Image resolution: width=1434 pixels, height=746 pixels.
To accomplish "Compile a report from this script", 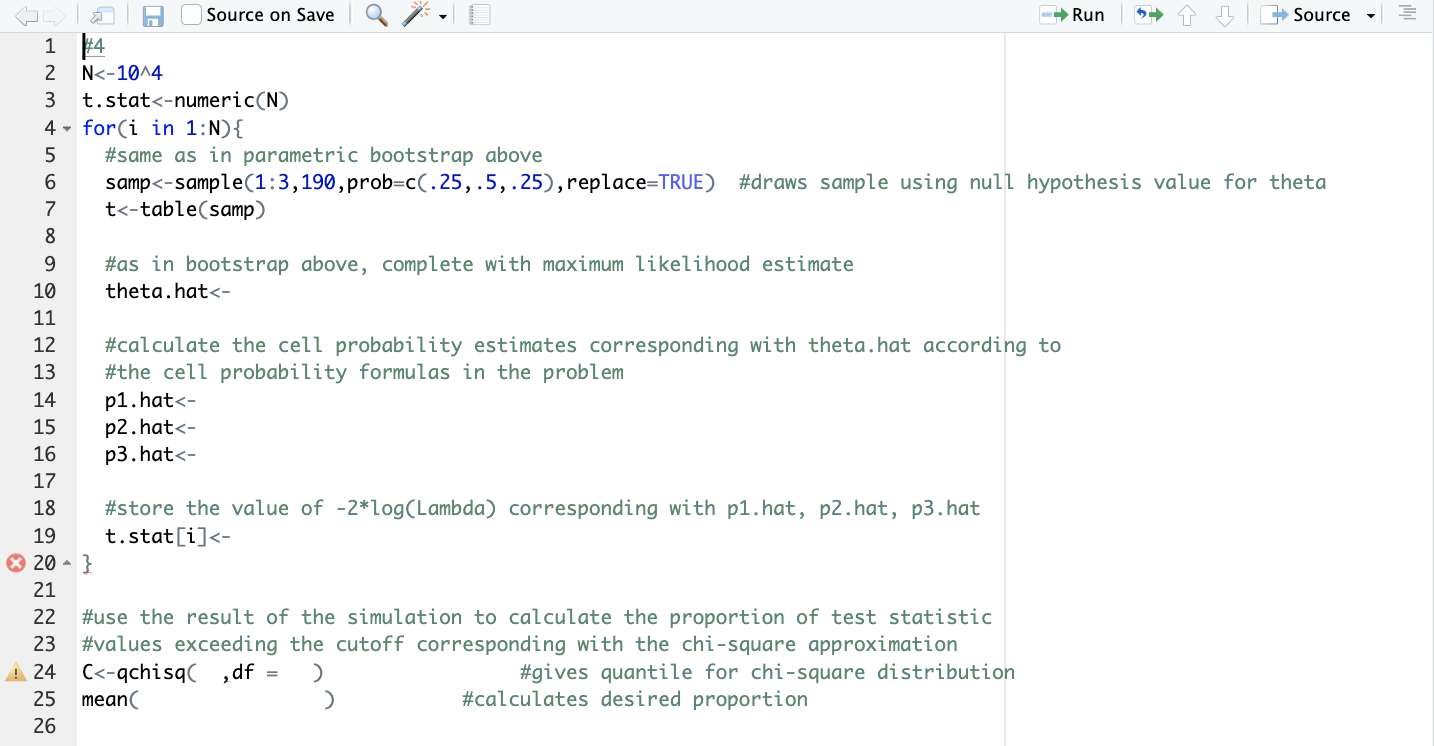I will [479, 14].
